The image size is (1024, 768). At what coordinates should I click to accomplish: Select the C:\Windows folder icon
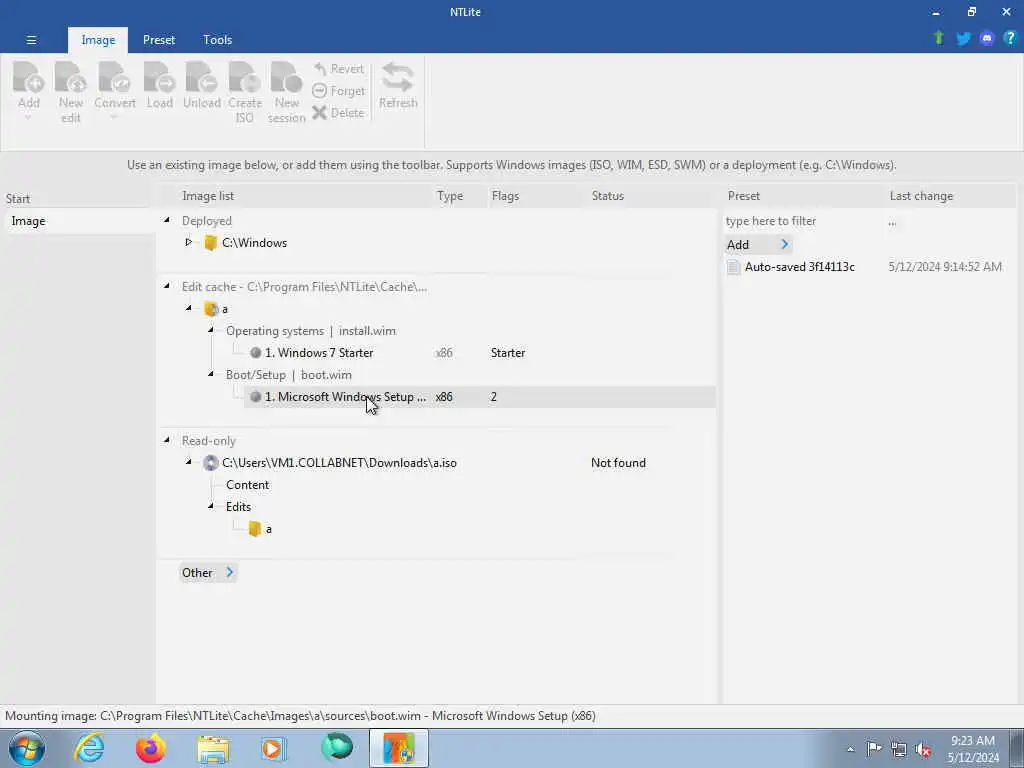pyautogui.click(x=210, y=243)
